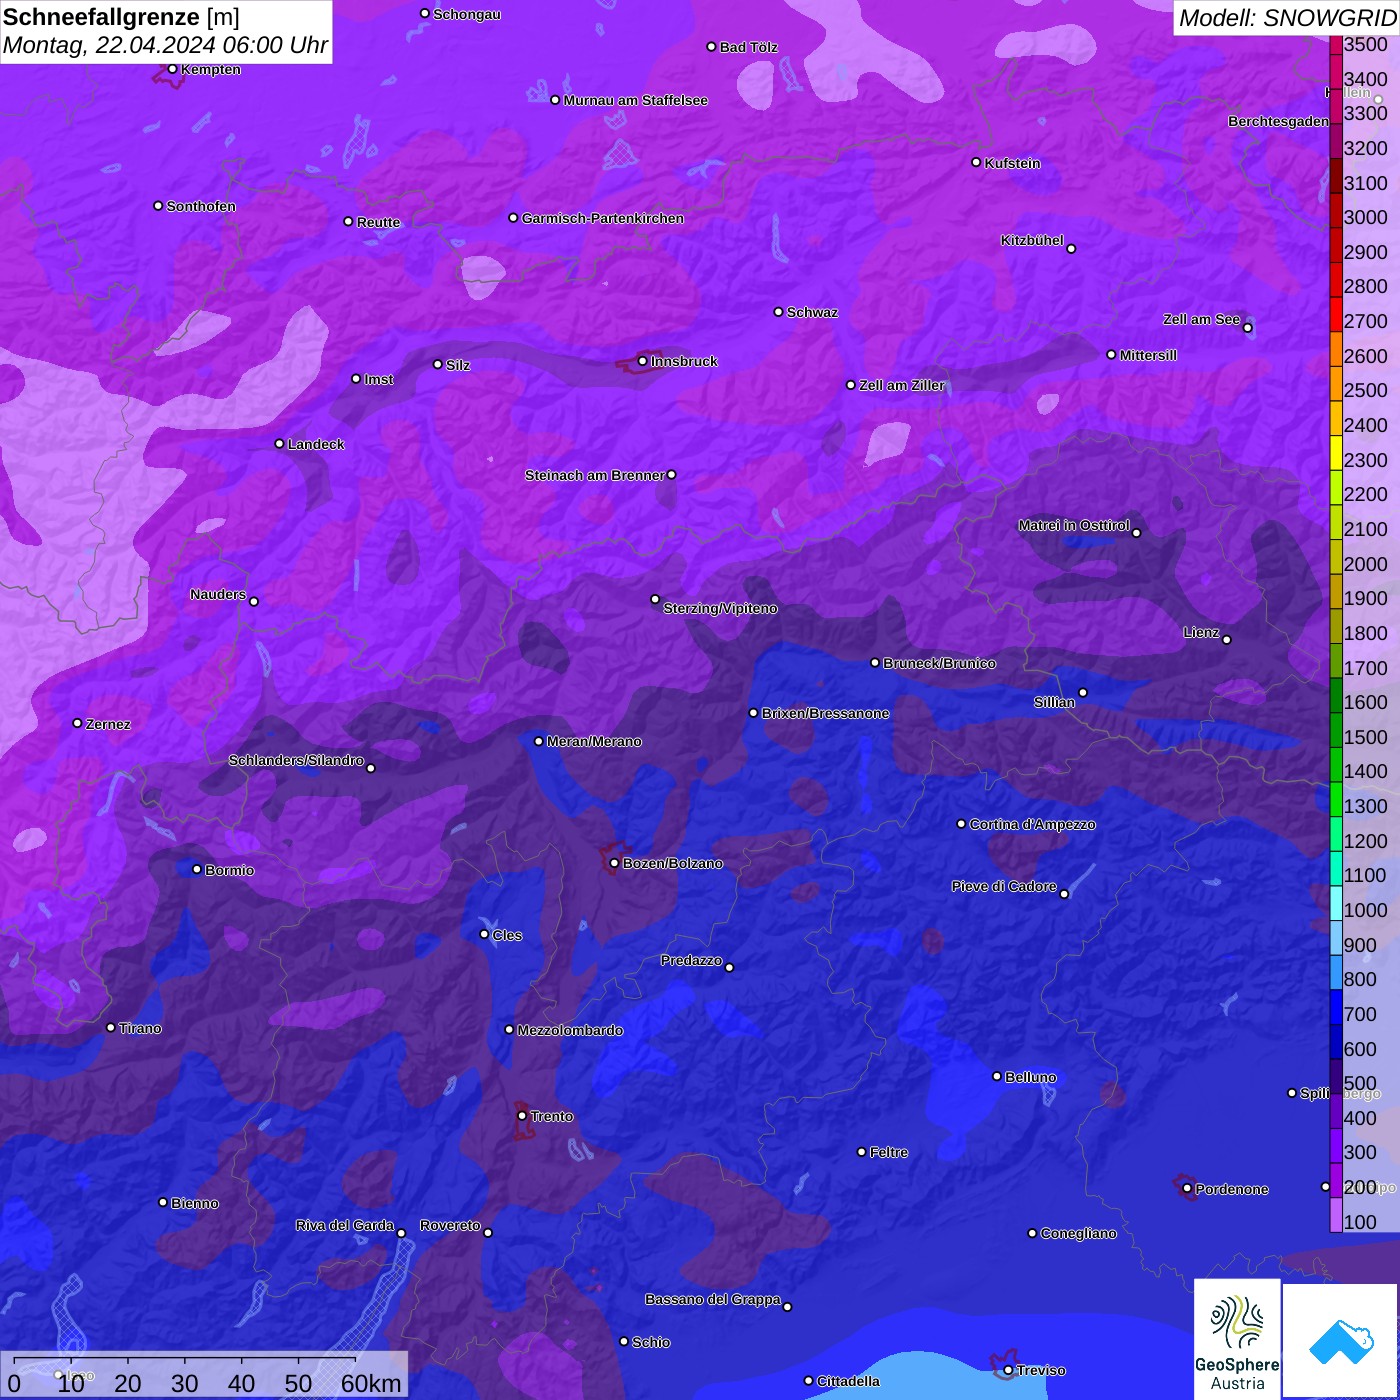
Task: Click the Mezzolombardo label
Action: 570,1030
